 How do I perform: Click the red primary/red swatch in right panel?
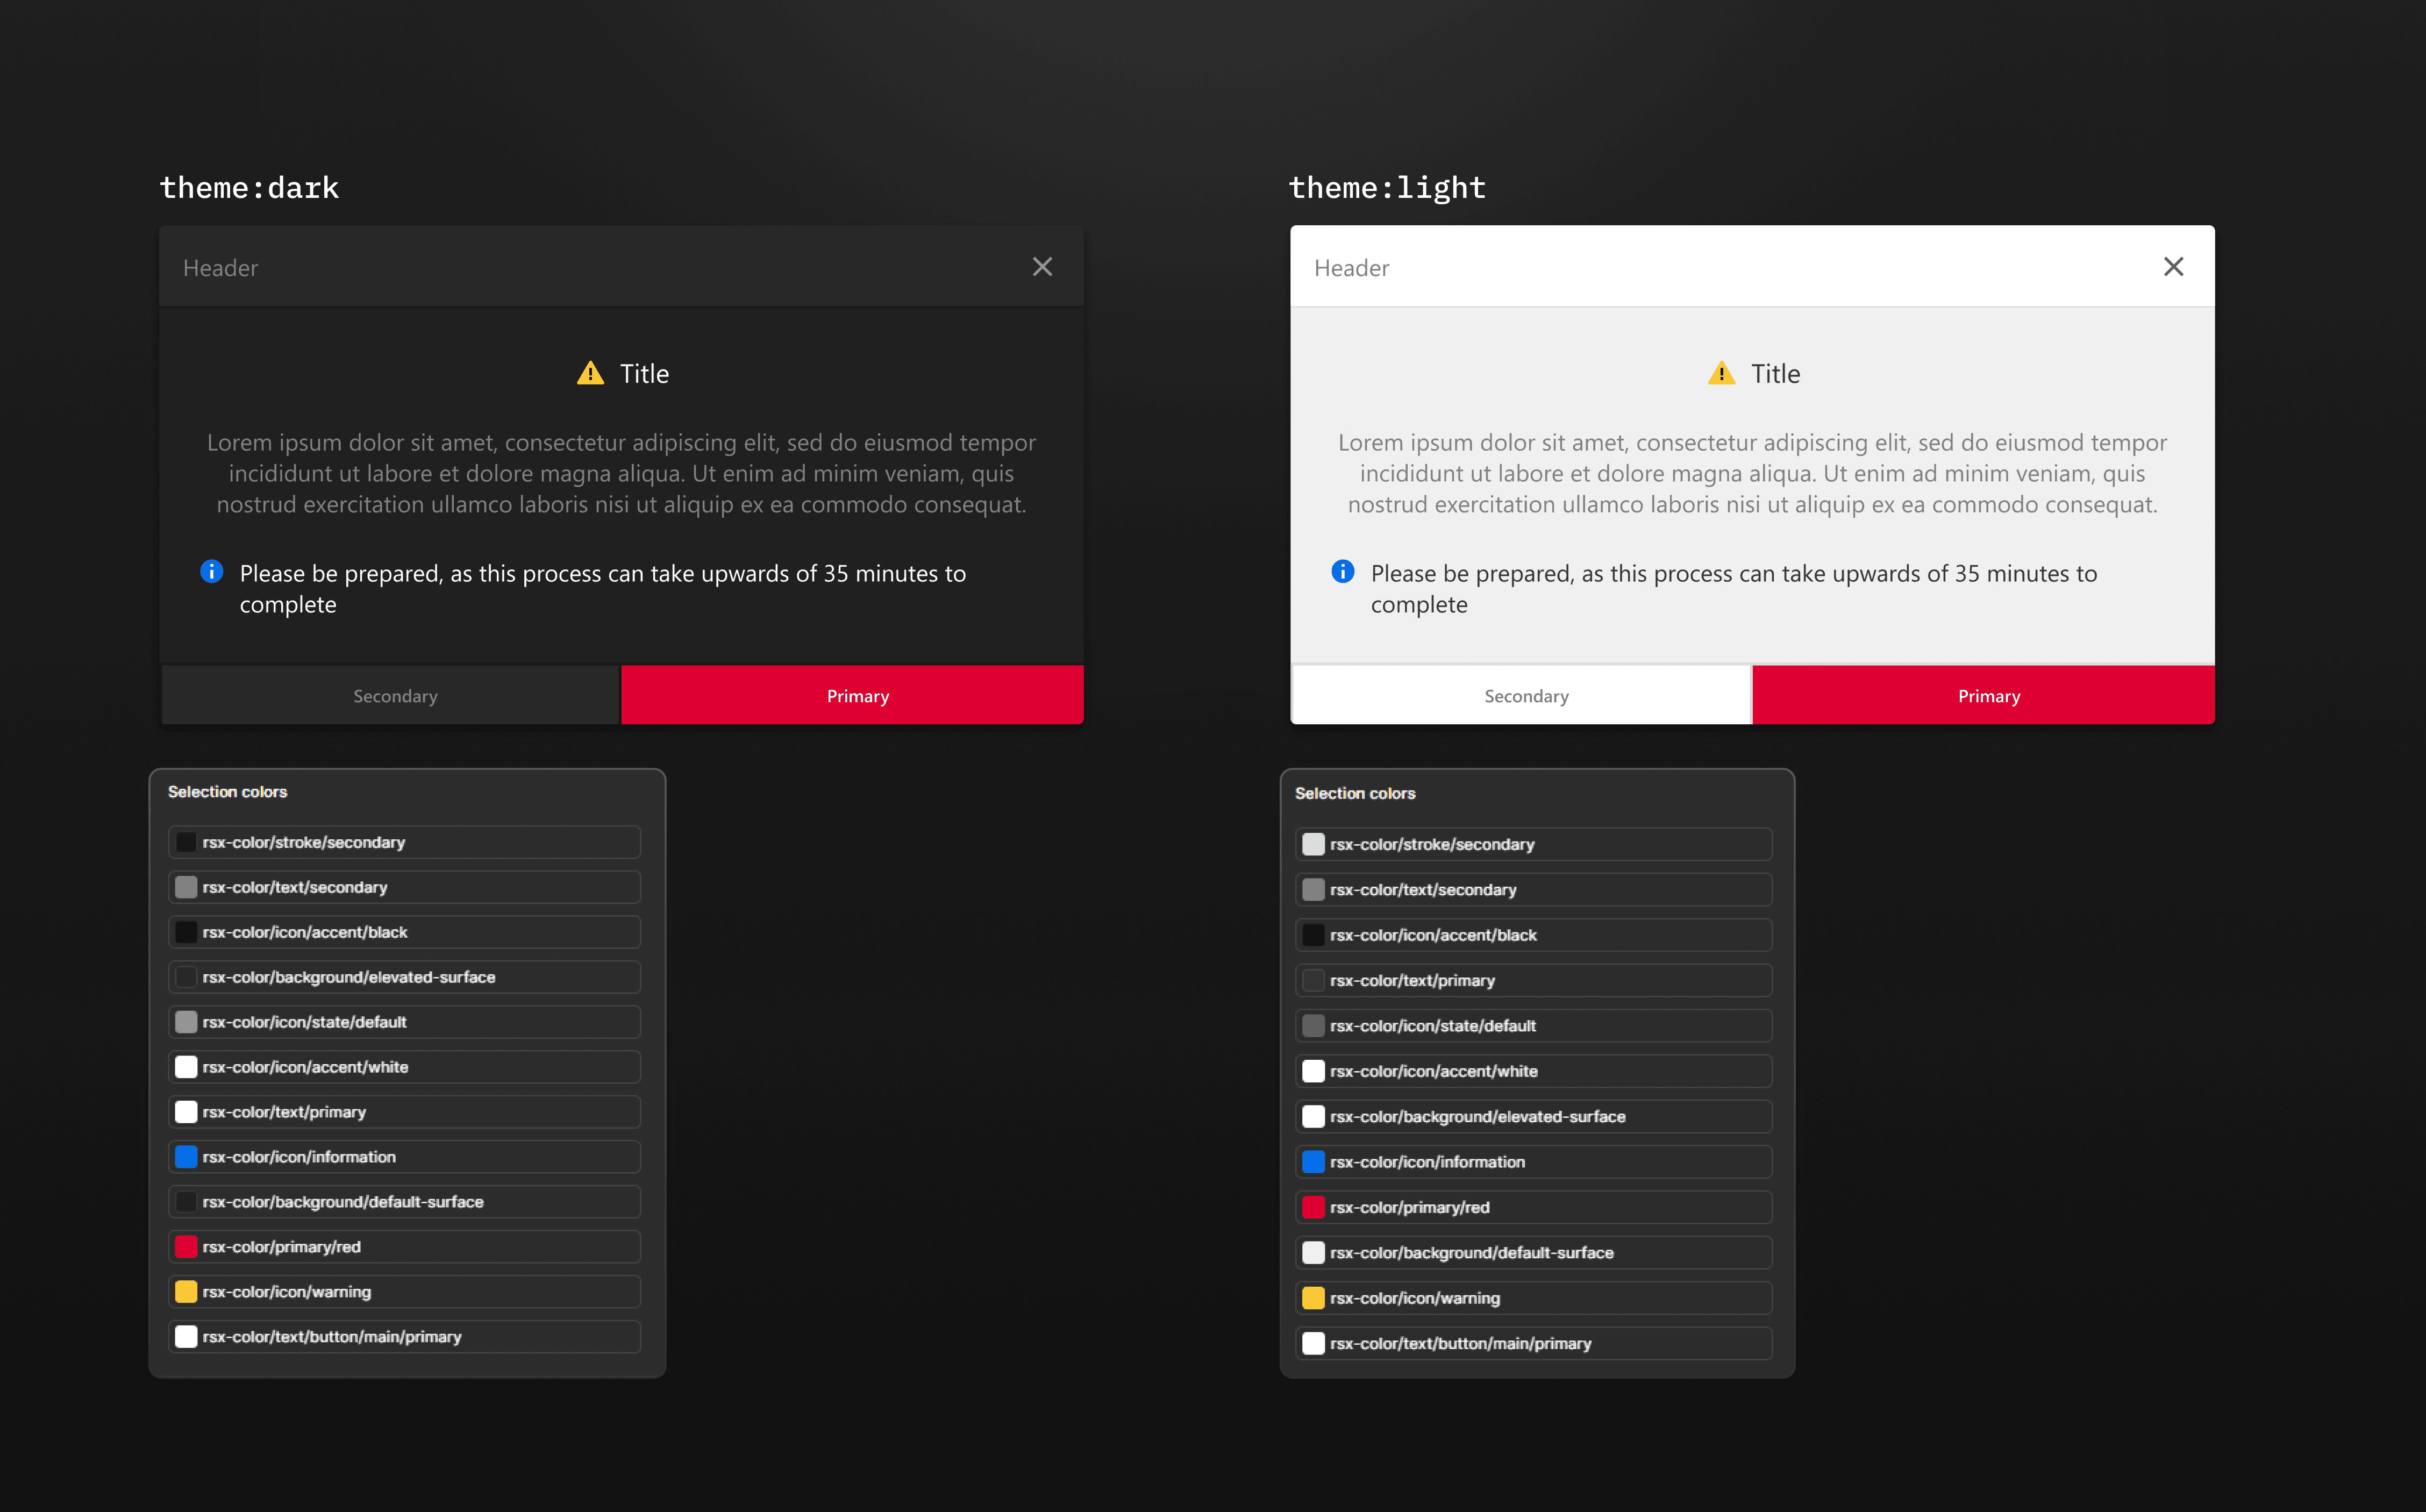click(x=1313, y=1207)
